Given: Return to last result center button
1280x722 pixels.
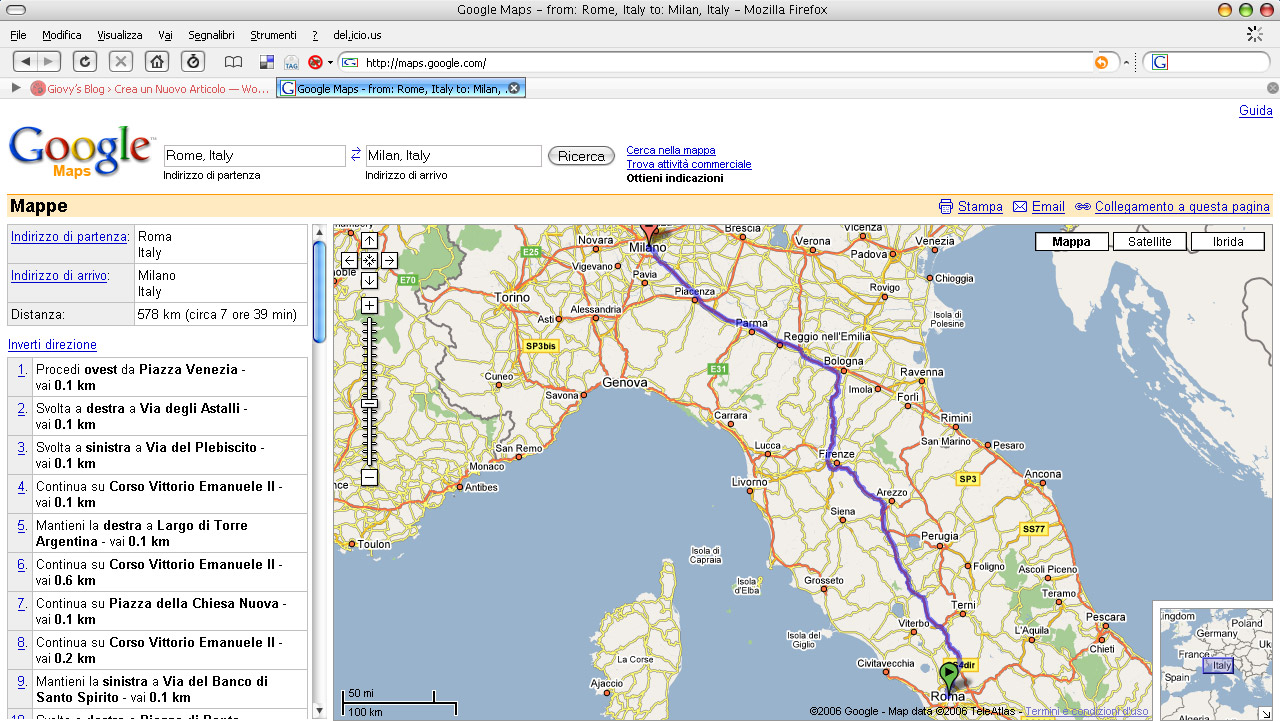Looking at the screenshot, I should [x=369, y=260].
